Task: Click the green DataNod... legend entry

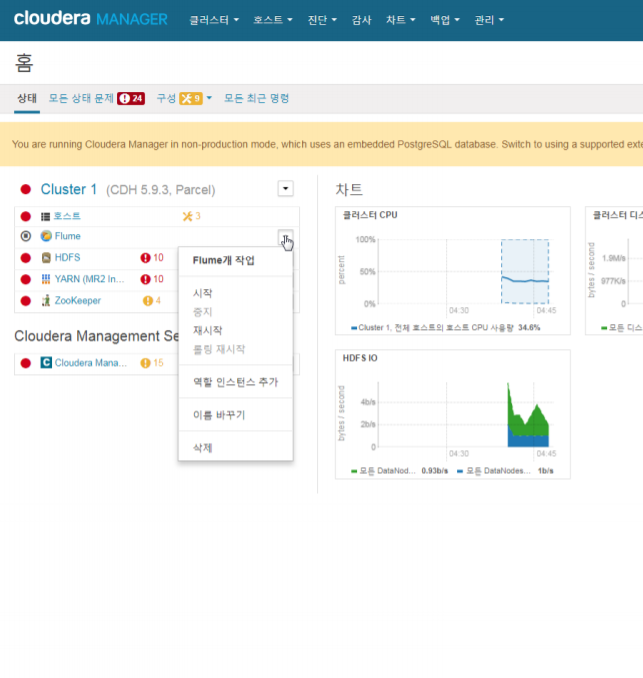Action: 400,471
